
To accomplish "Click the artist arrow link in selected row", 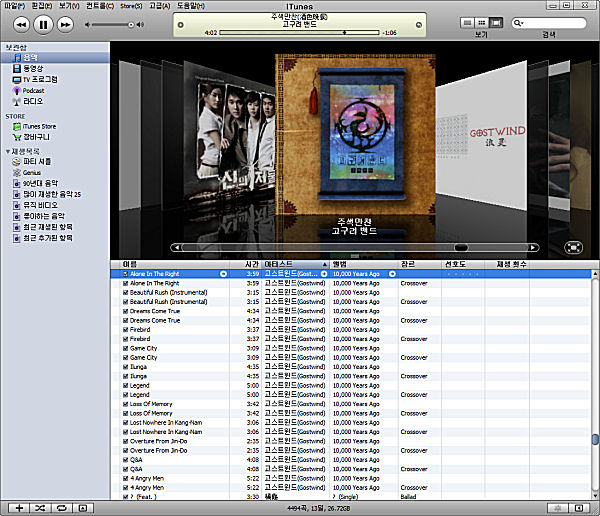I will pos(324,274).
